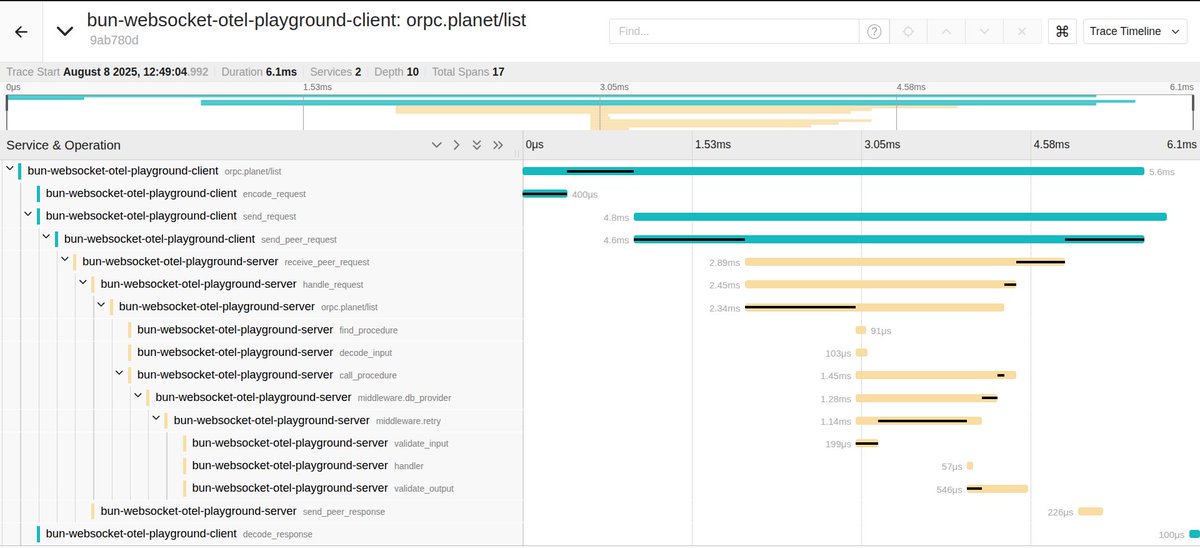This screenshot has width=1200, height=548.
Task: Click the Find search input field
Action: point(734,31)
